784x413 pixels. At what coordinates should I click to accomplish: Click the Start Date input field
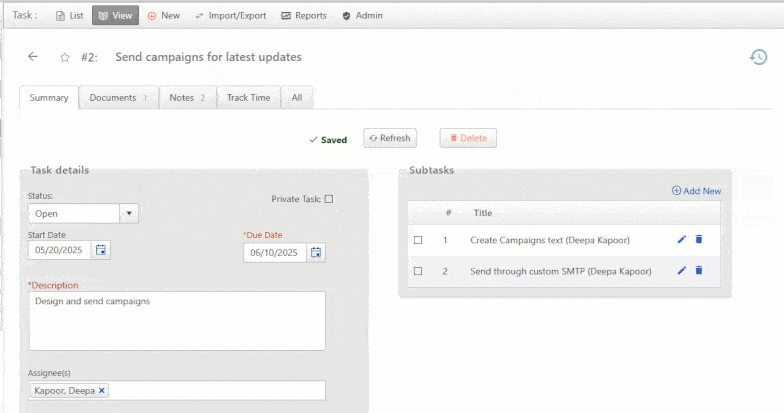coord(60,250)
